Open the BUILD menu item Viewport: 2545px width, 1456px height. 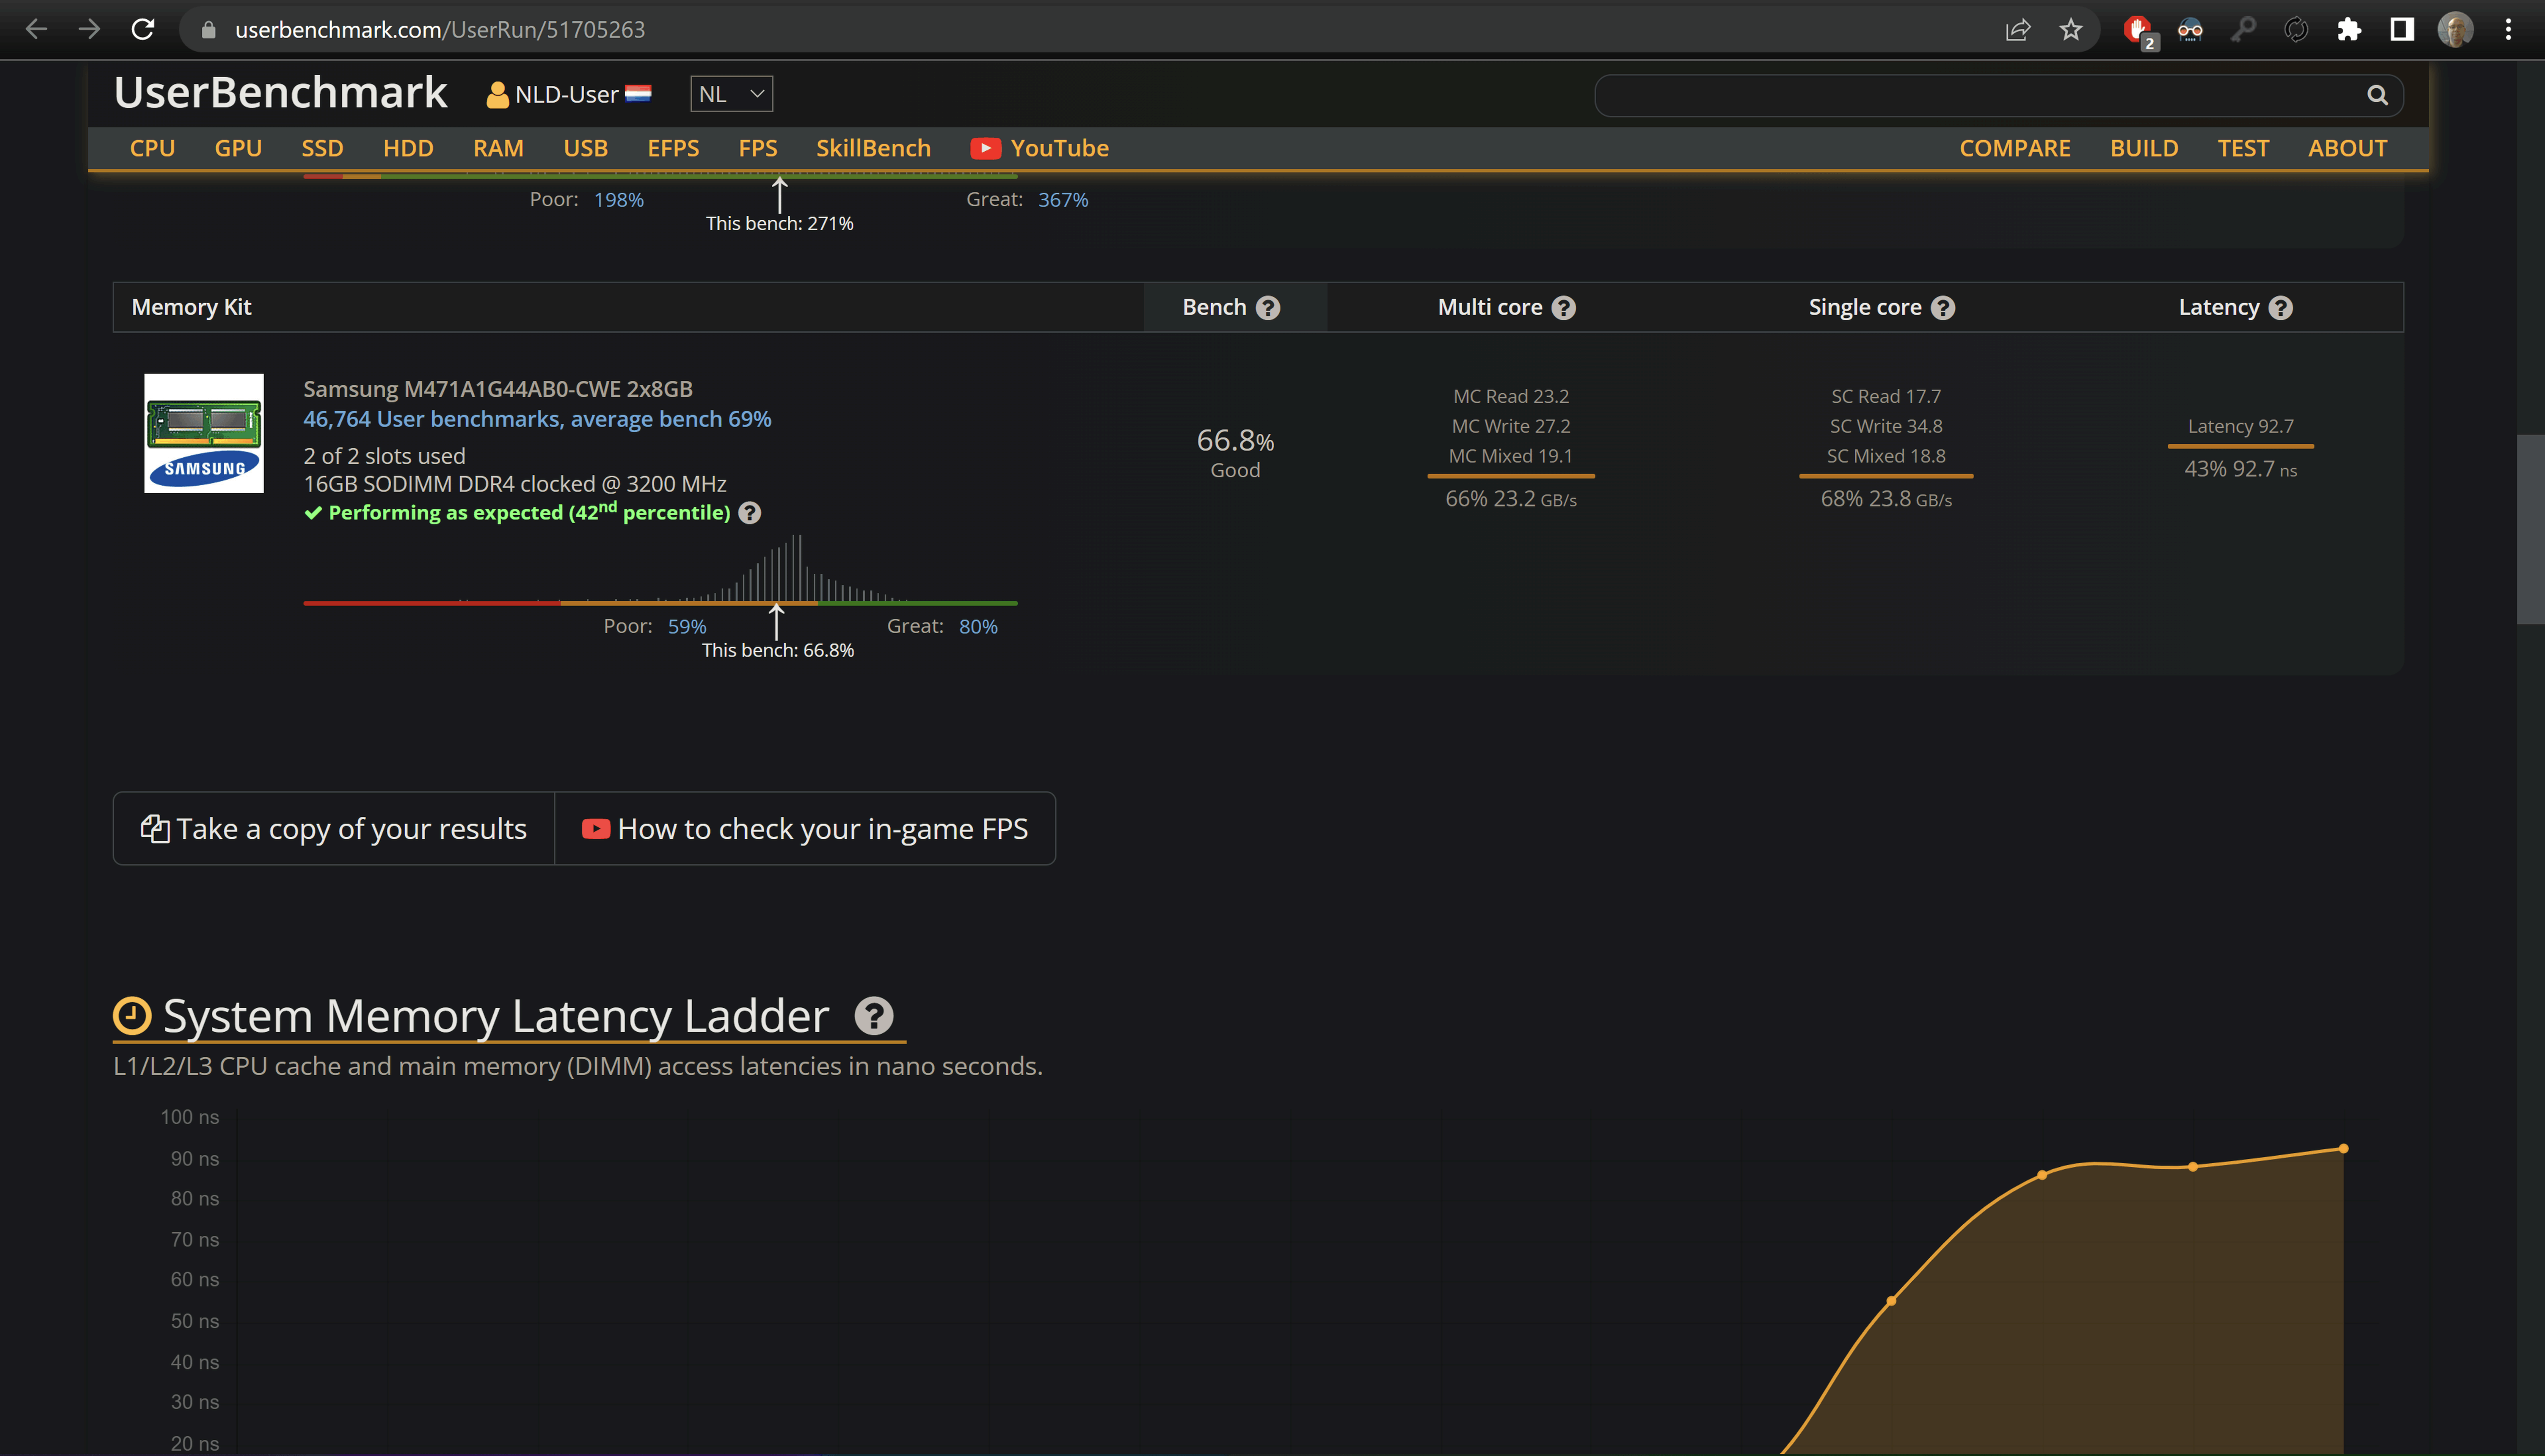(2143, 148)
